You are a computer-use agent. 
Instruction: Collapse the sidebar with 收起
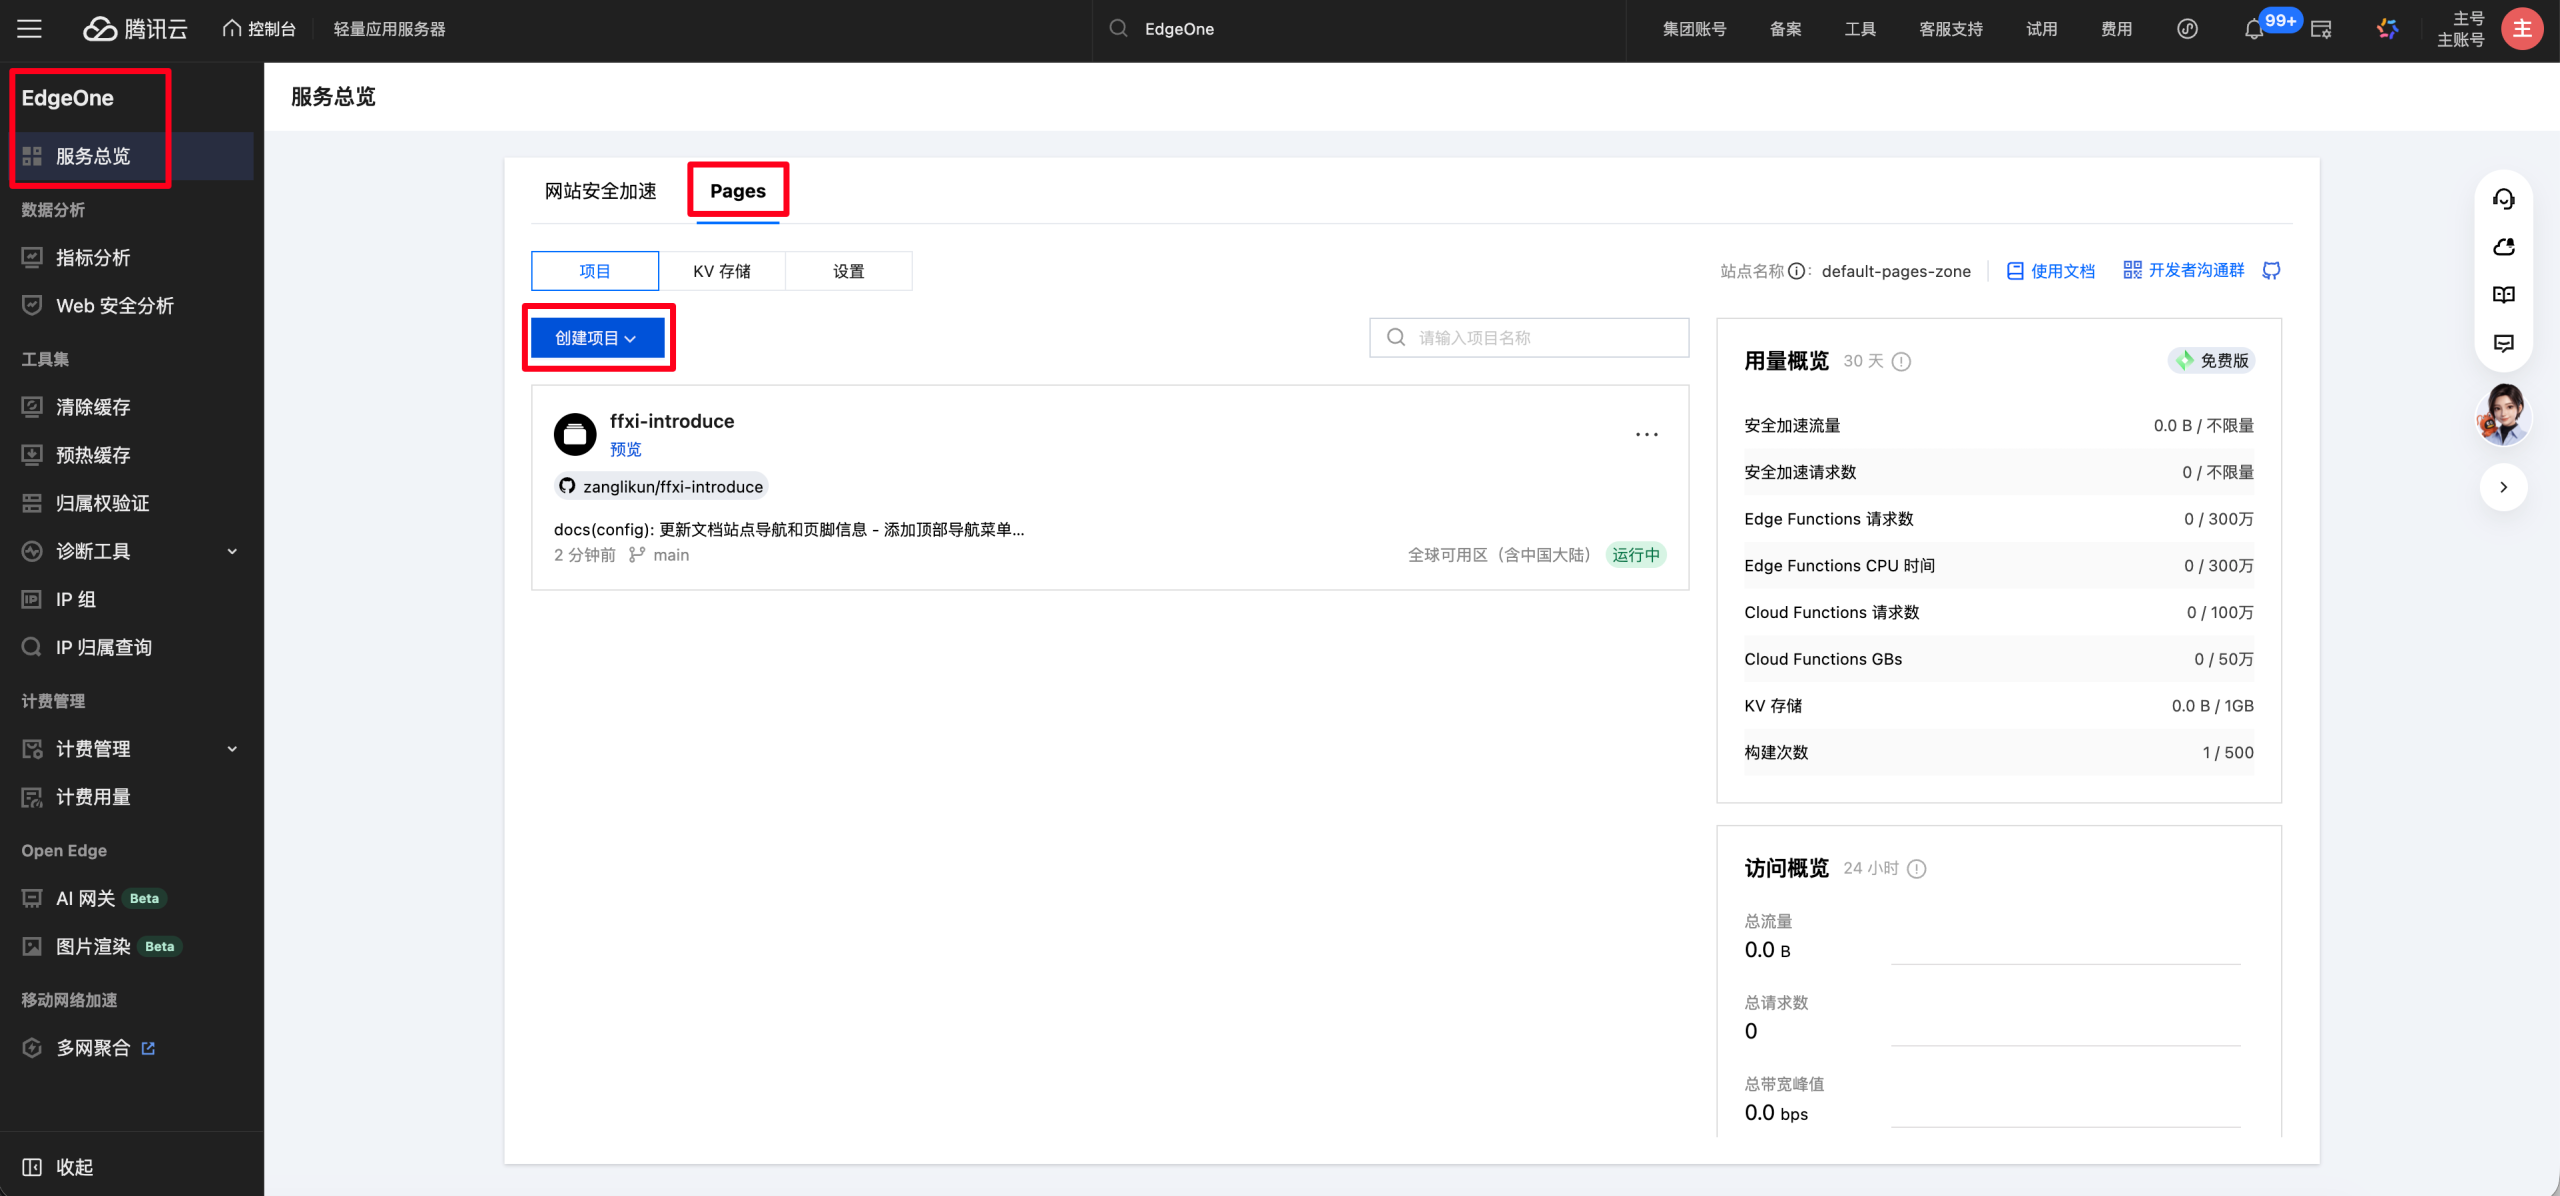58,1167
